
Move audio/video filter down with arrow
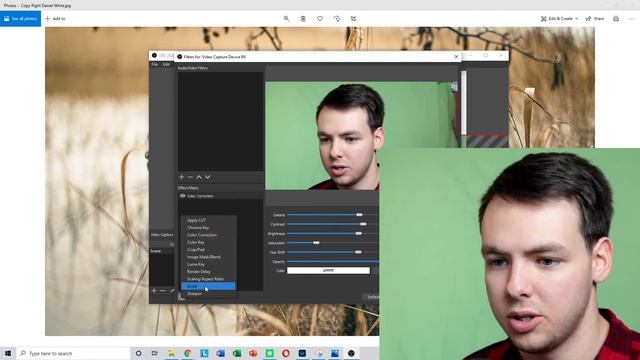[x=208, y=177]
